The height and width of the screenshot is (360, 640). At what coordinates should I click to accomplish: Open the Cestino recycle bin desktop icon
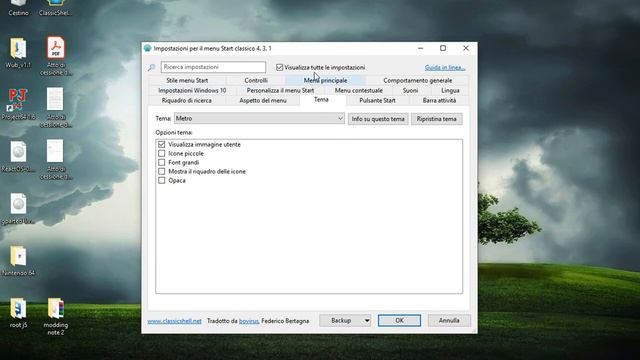[x=18, y=7]
